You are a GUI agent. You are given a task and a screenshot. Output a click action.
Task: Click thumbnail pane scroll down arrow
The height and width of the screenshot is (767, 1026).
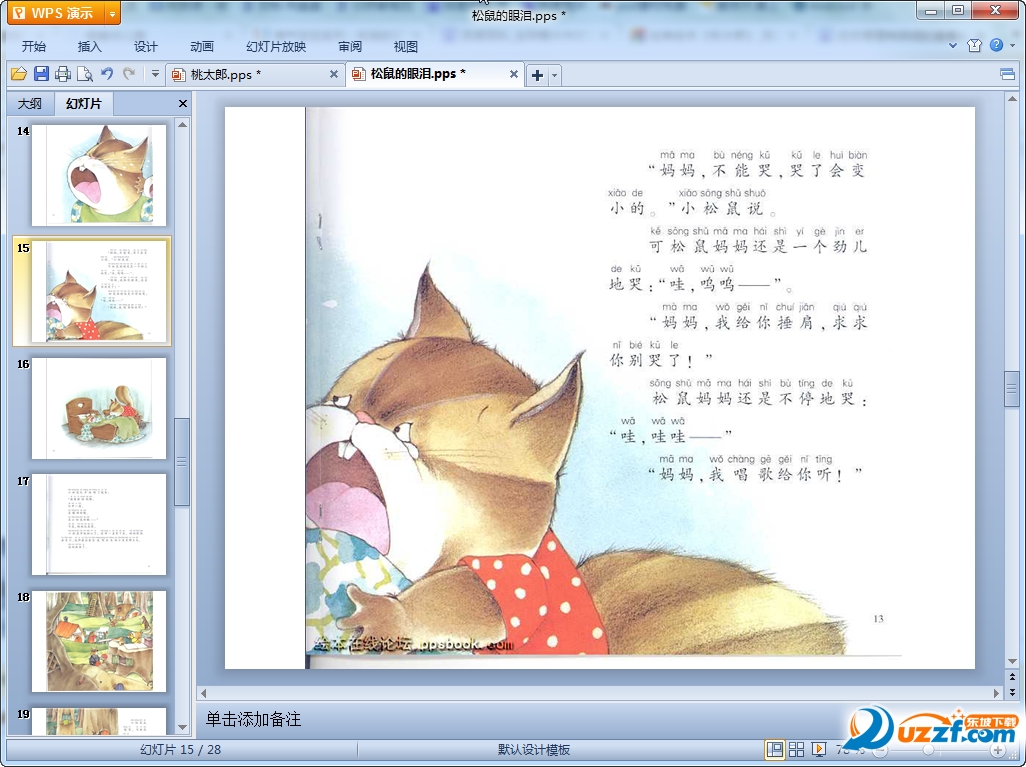(183, 727)
